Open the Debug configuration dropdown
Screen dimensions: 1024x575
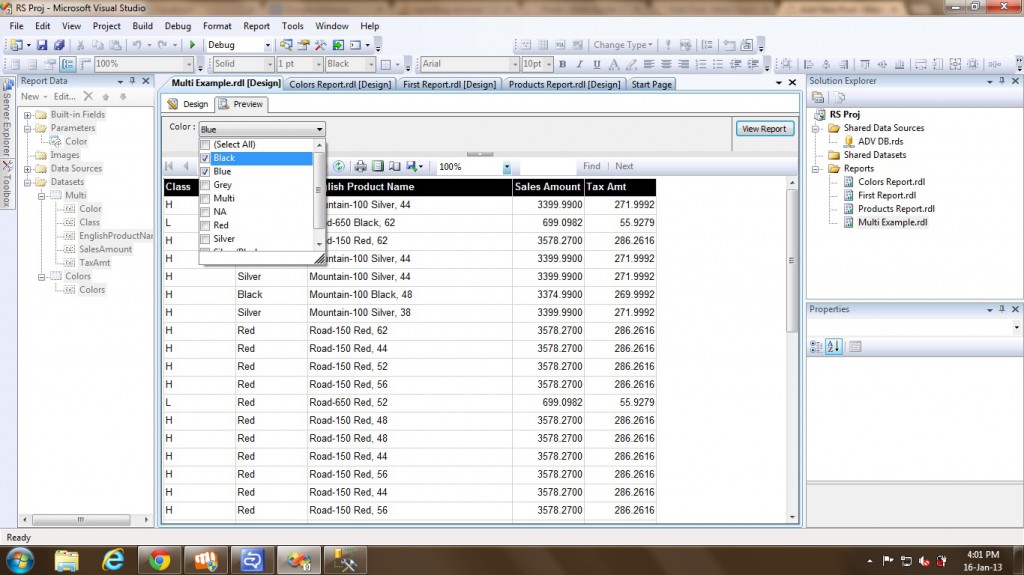point(267,45)
